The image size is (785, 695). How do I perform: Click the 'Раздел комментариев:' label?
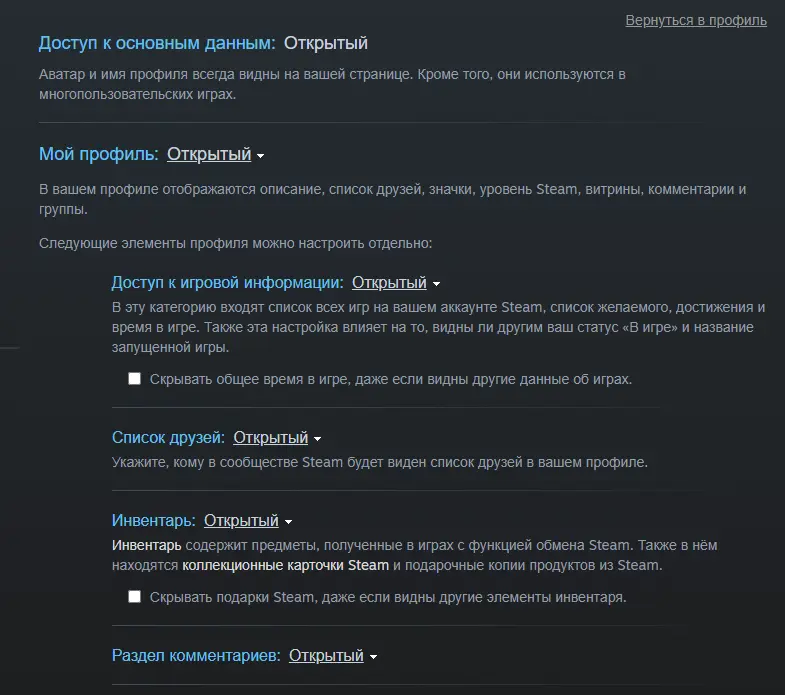pyautogui.click(x=196, y=655)
